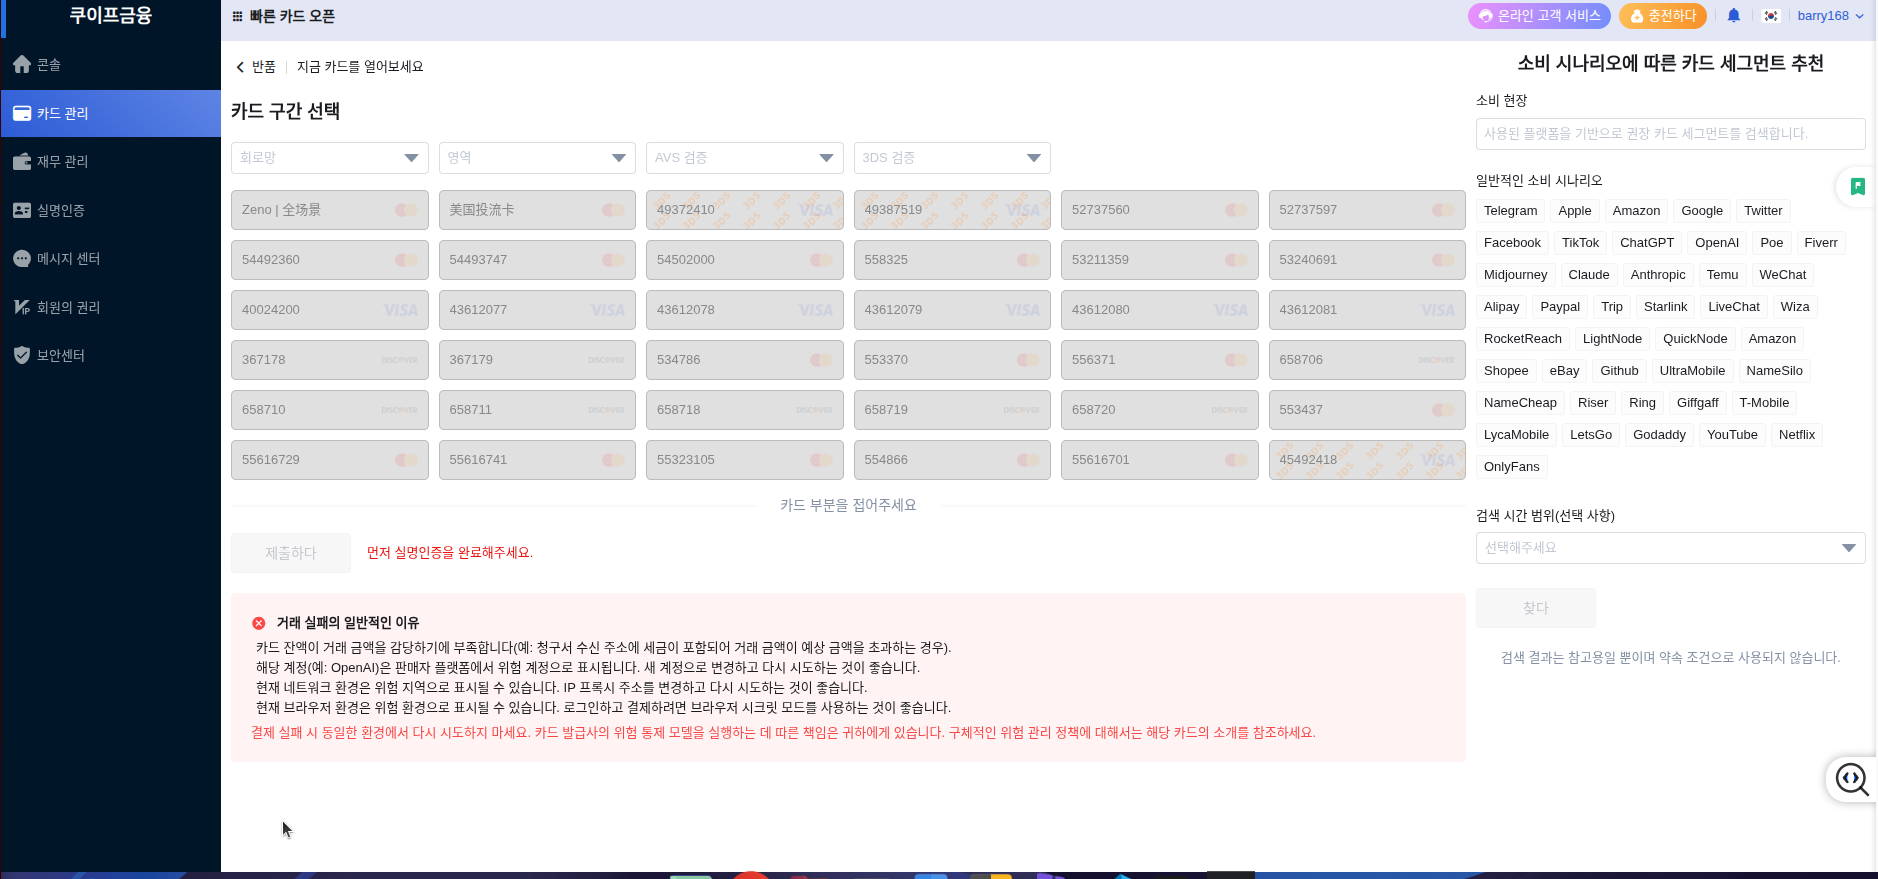The width and height of the screenshot is (1878, 879).
Task: Select VISA card segment 43612081
Action: (x=1367, y=310)
